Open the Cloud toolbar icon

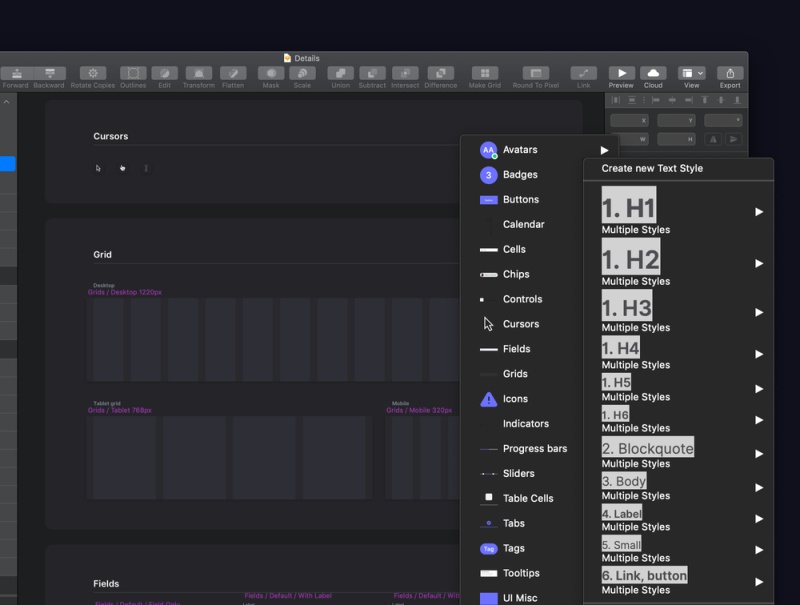[653, 73]
